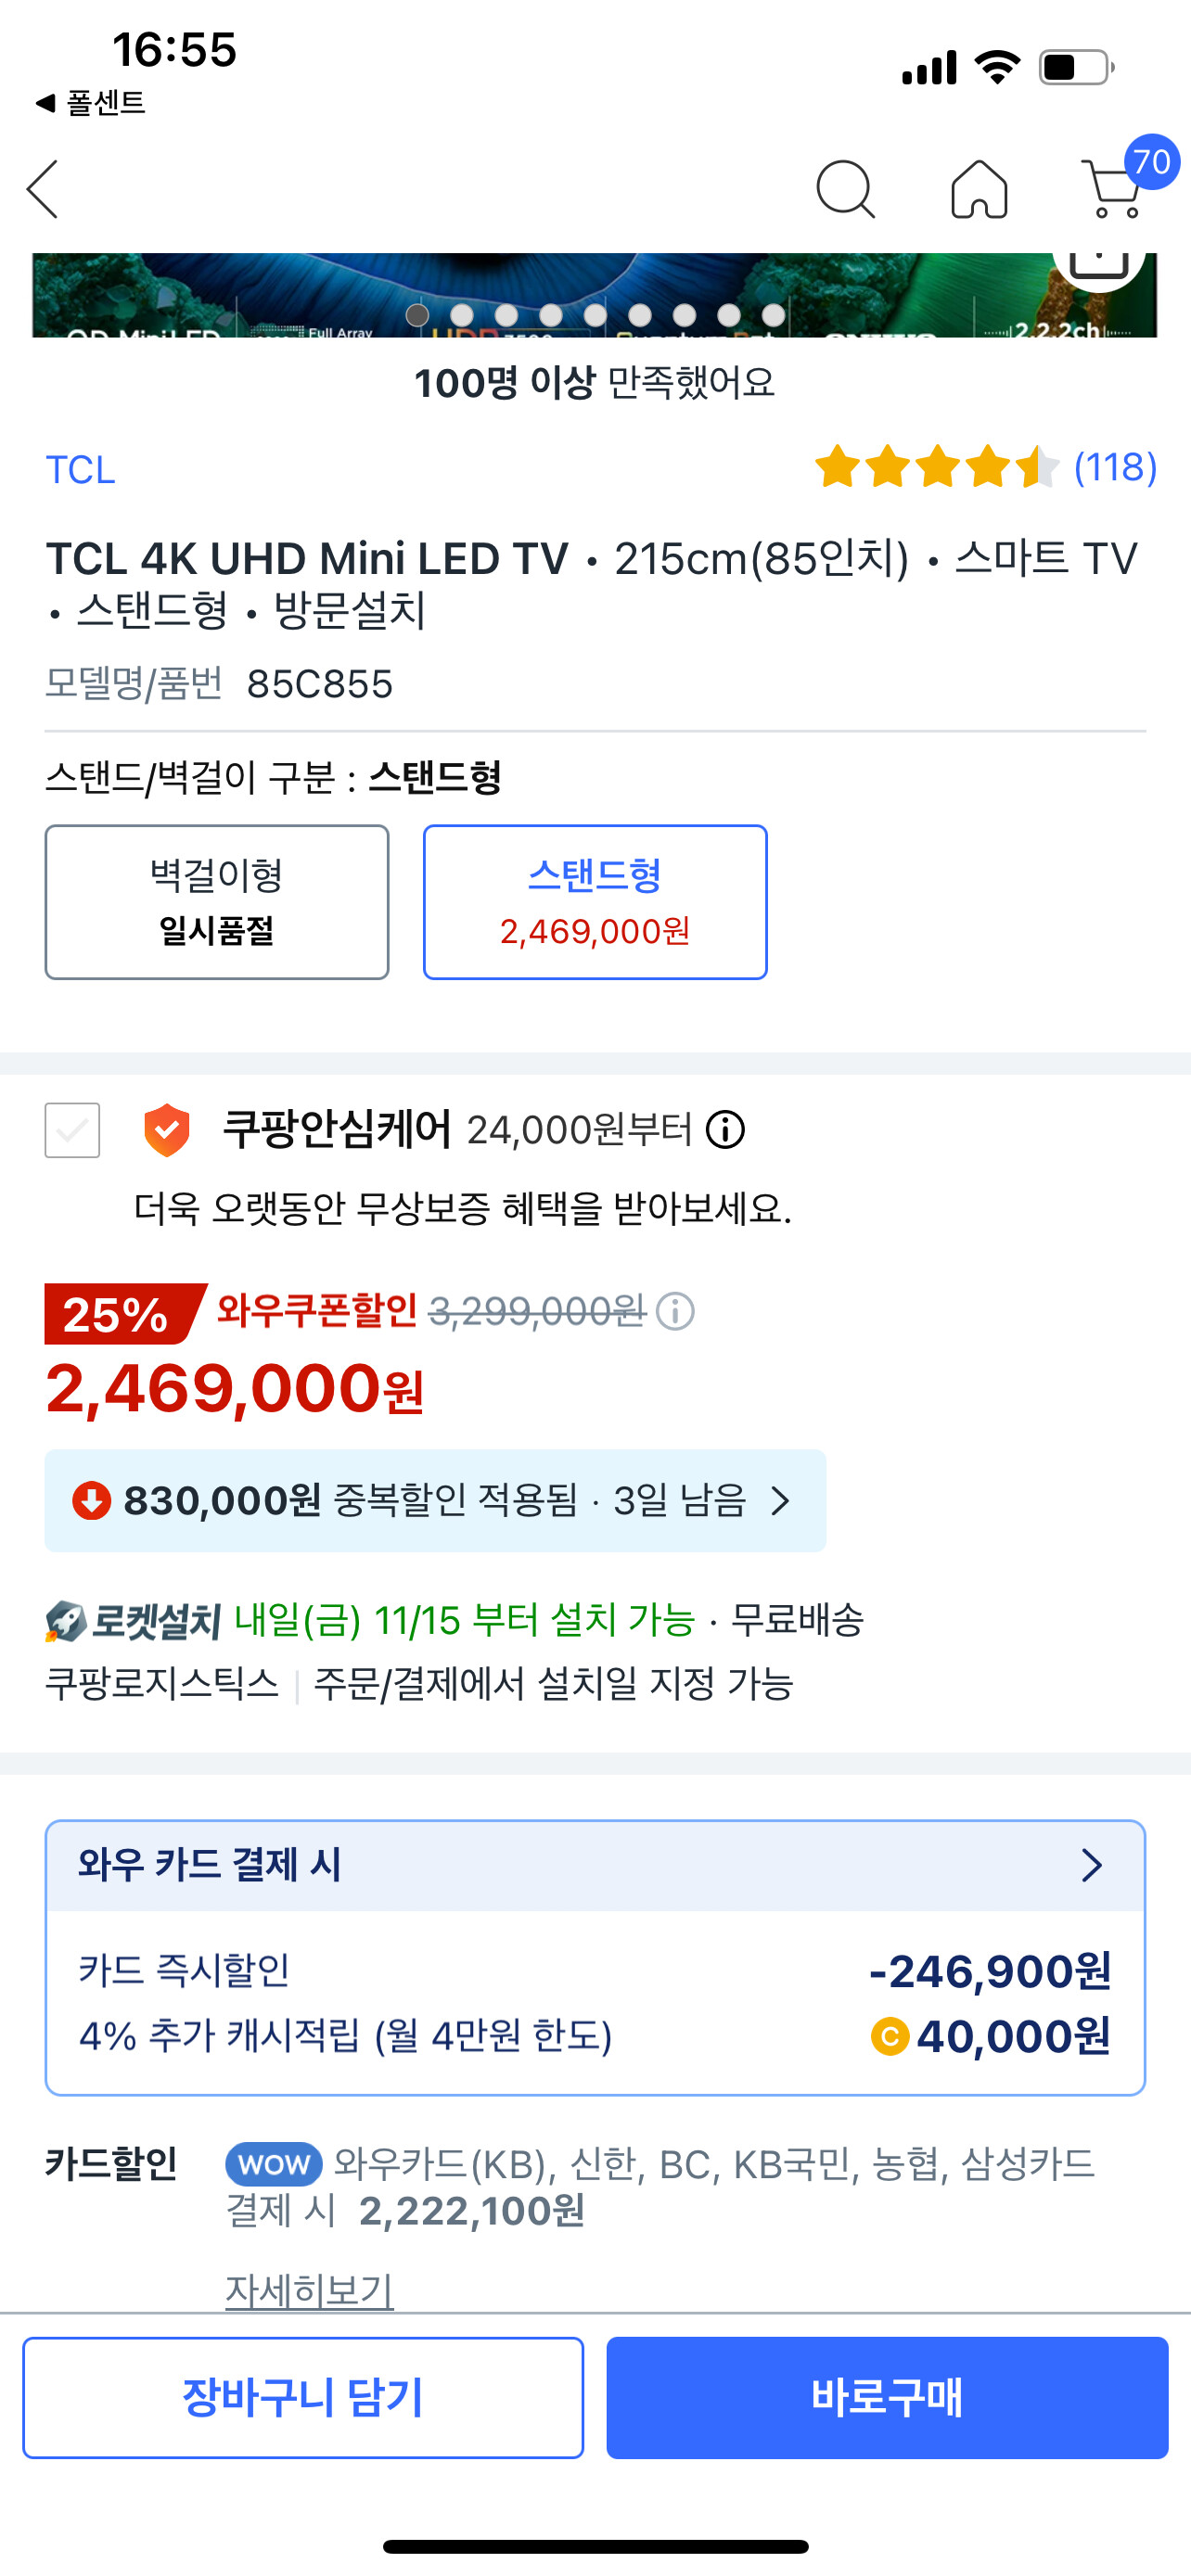This screenshot has height=2576, width=1191.
Task: Tap the info icon beside 쿠팡안심케어
Action: click(x=725, y=1130)
